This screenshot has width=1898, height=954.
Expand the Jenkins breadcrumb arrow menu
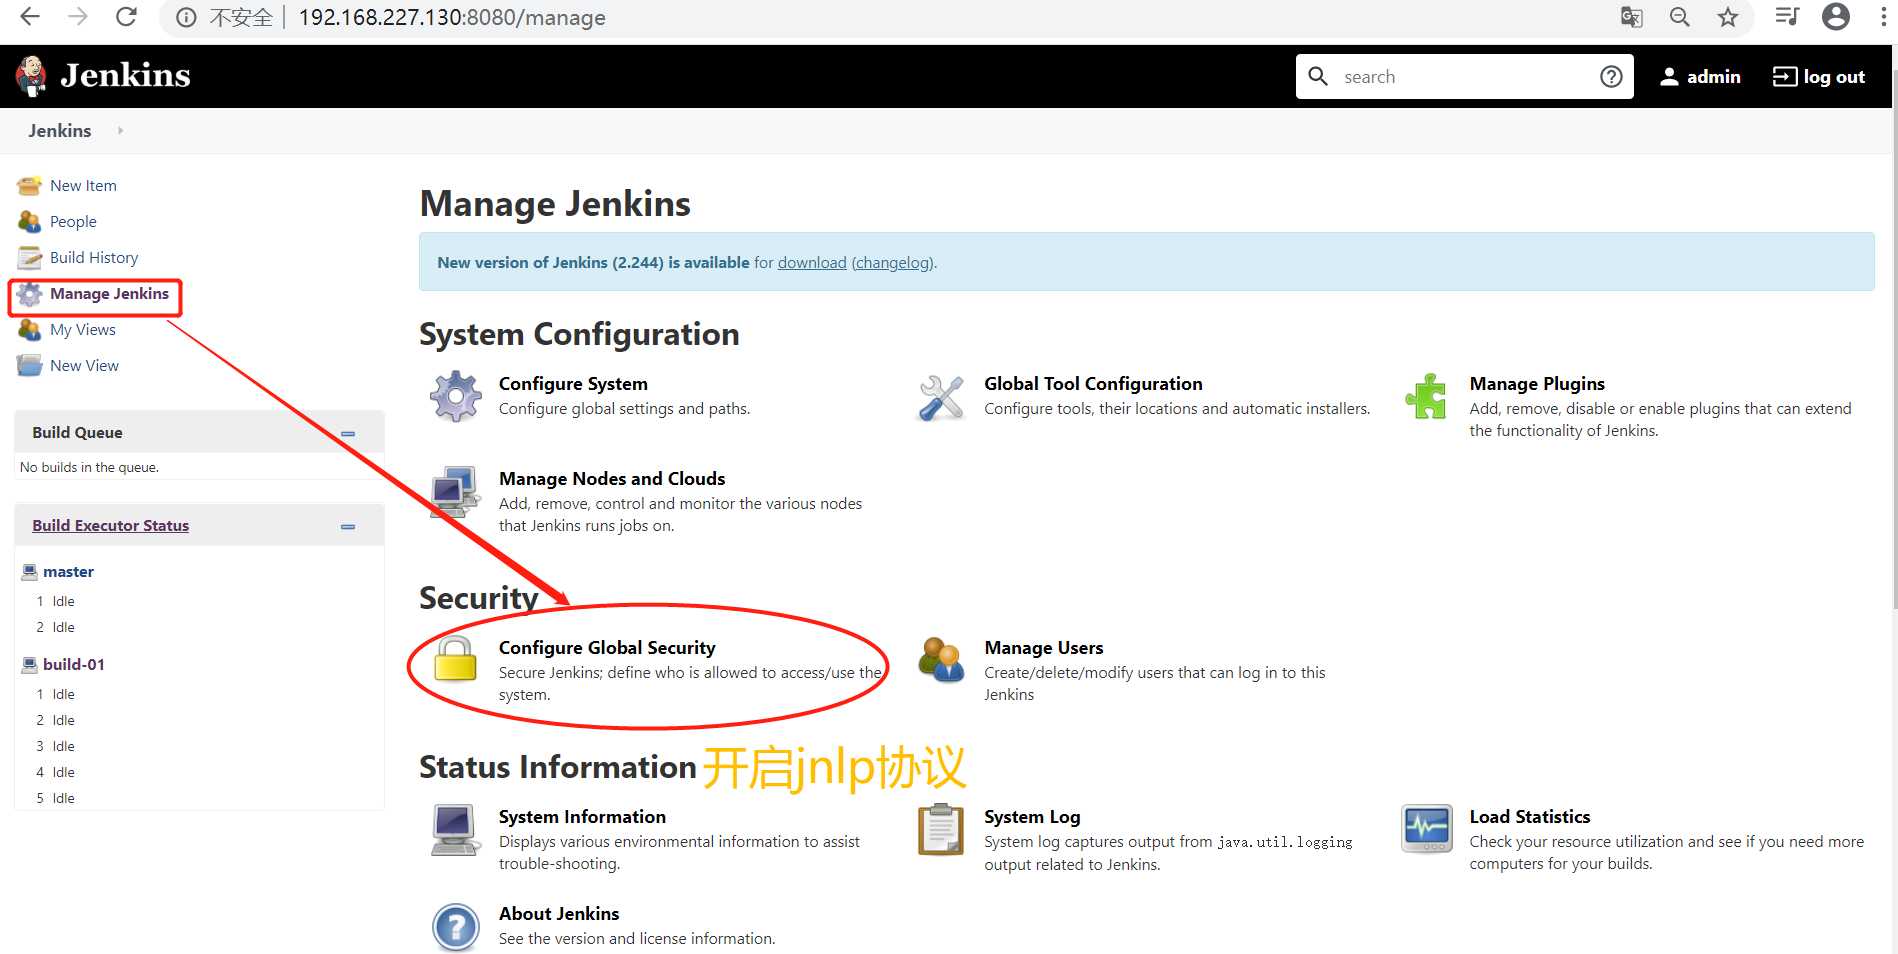(x=120, y=131)
